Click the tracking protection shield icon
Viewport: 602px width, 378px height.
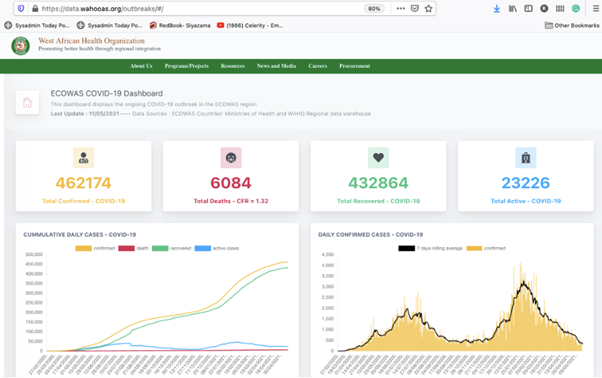click(21, 8)
